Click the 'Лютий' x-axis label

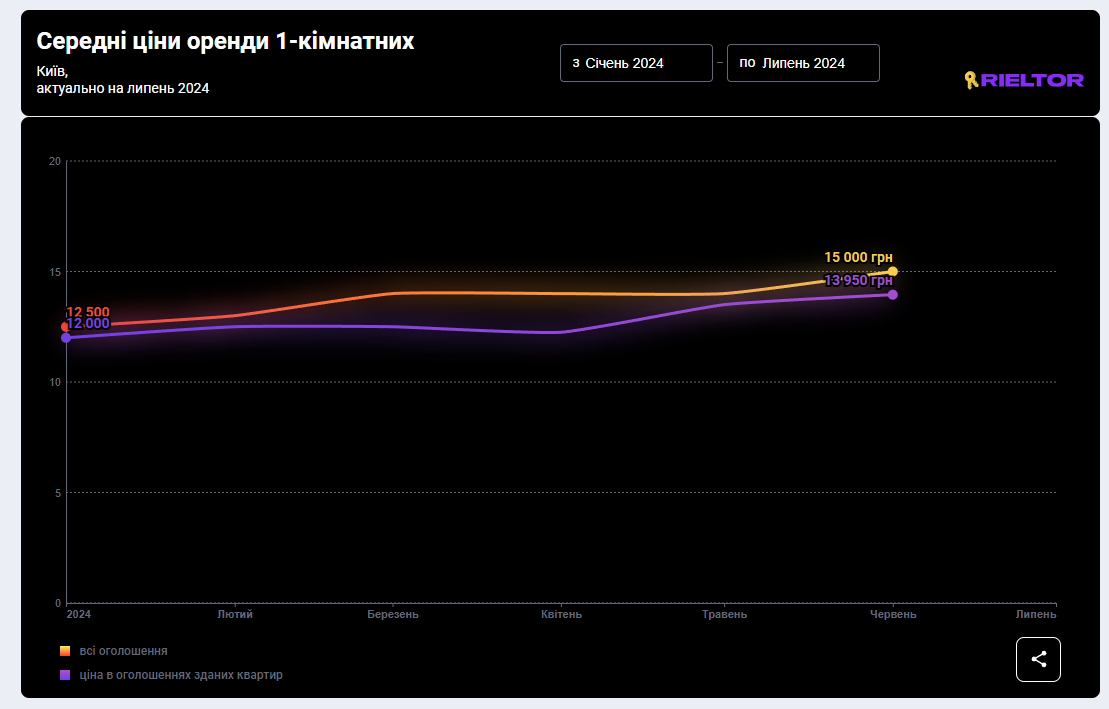tap(235, 614)
